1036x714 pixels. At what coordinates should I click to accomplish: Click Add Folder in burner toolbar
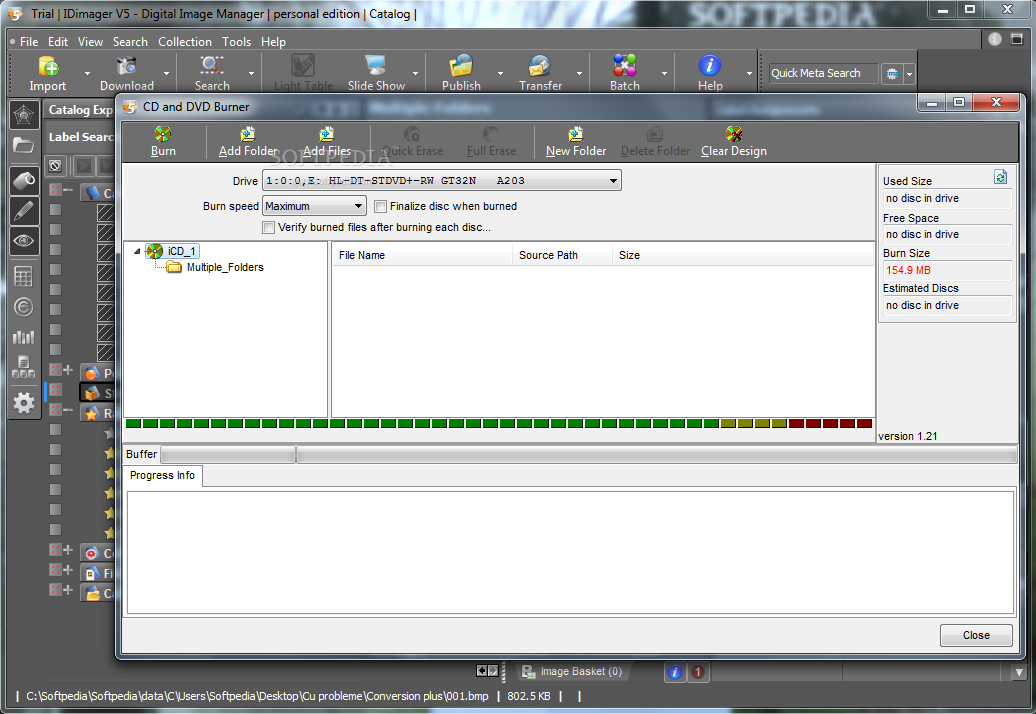[248, 142]
